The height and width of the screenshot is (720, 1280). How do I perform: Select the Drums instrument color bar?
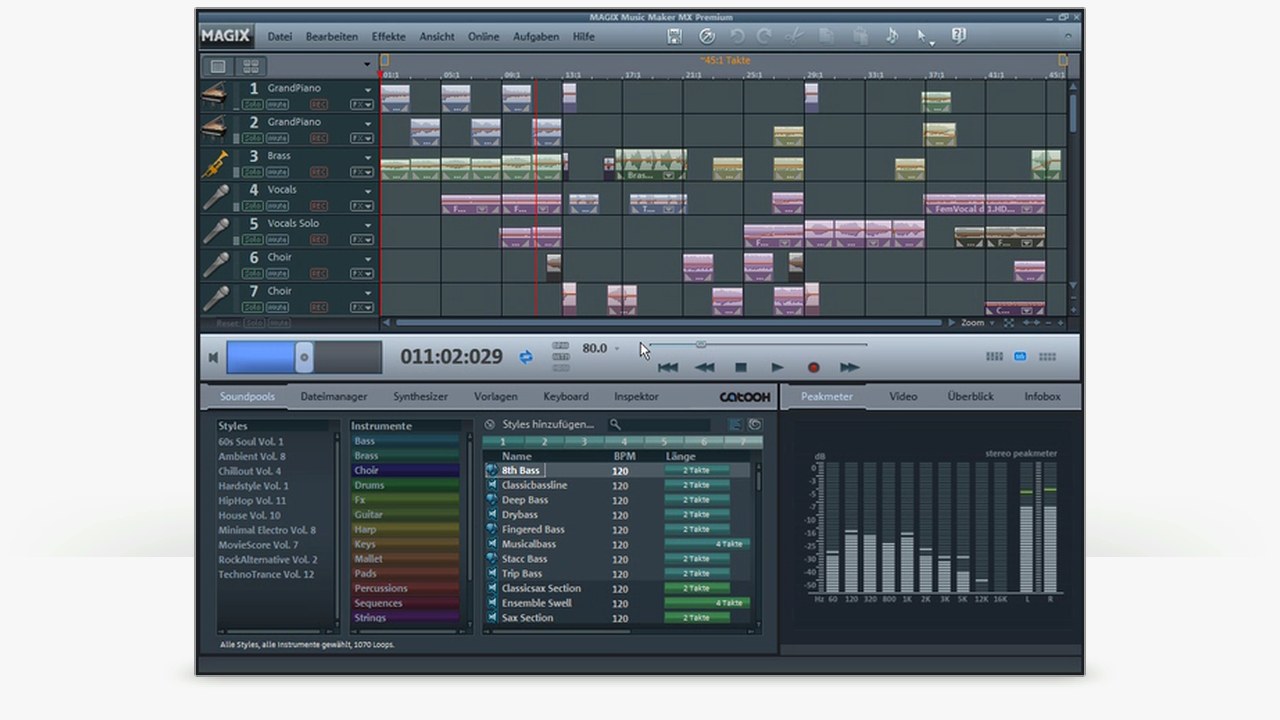tap(405, 485)
